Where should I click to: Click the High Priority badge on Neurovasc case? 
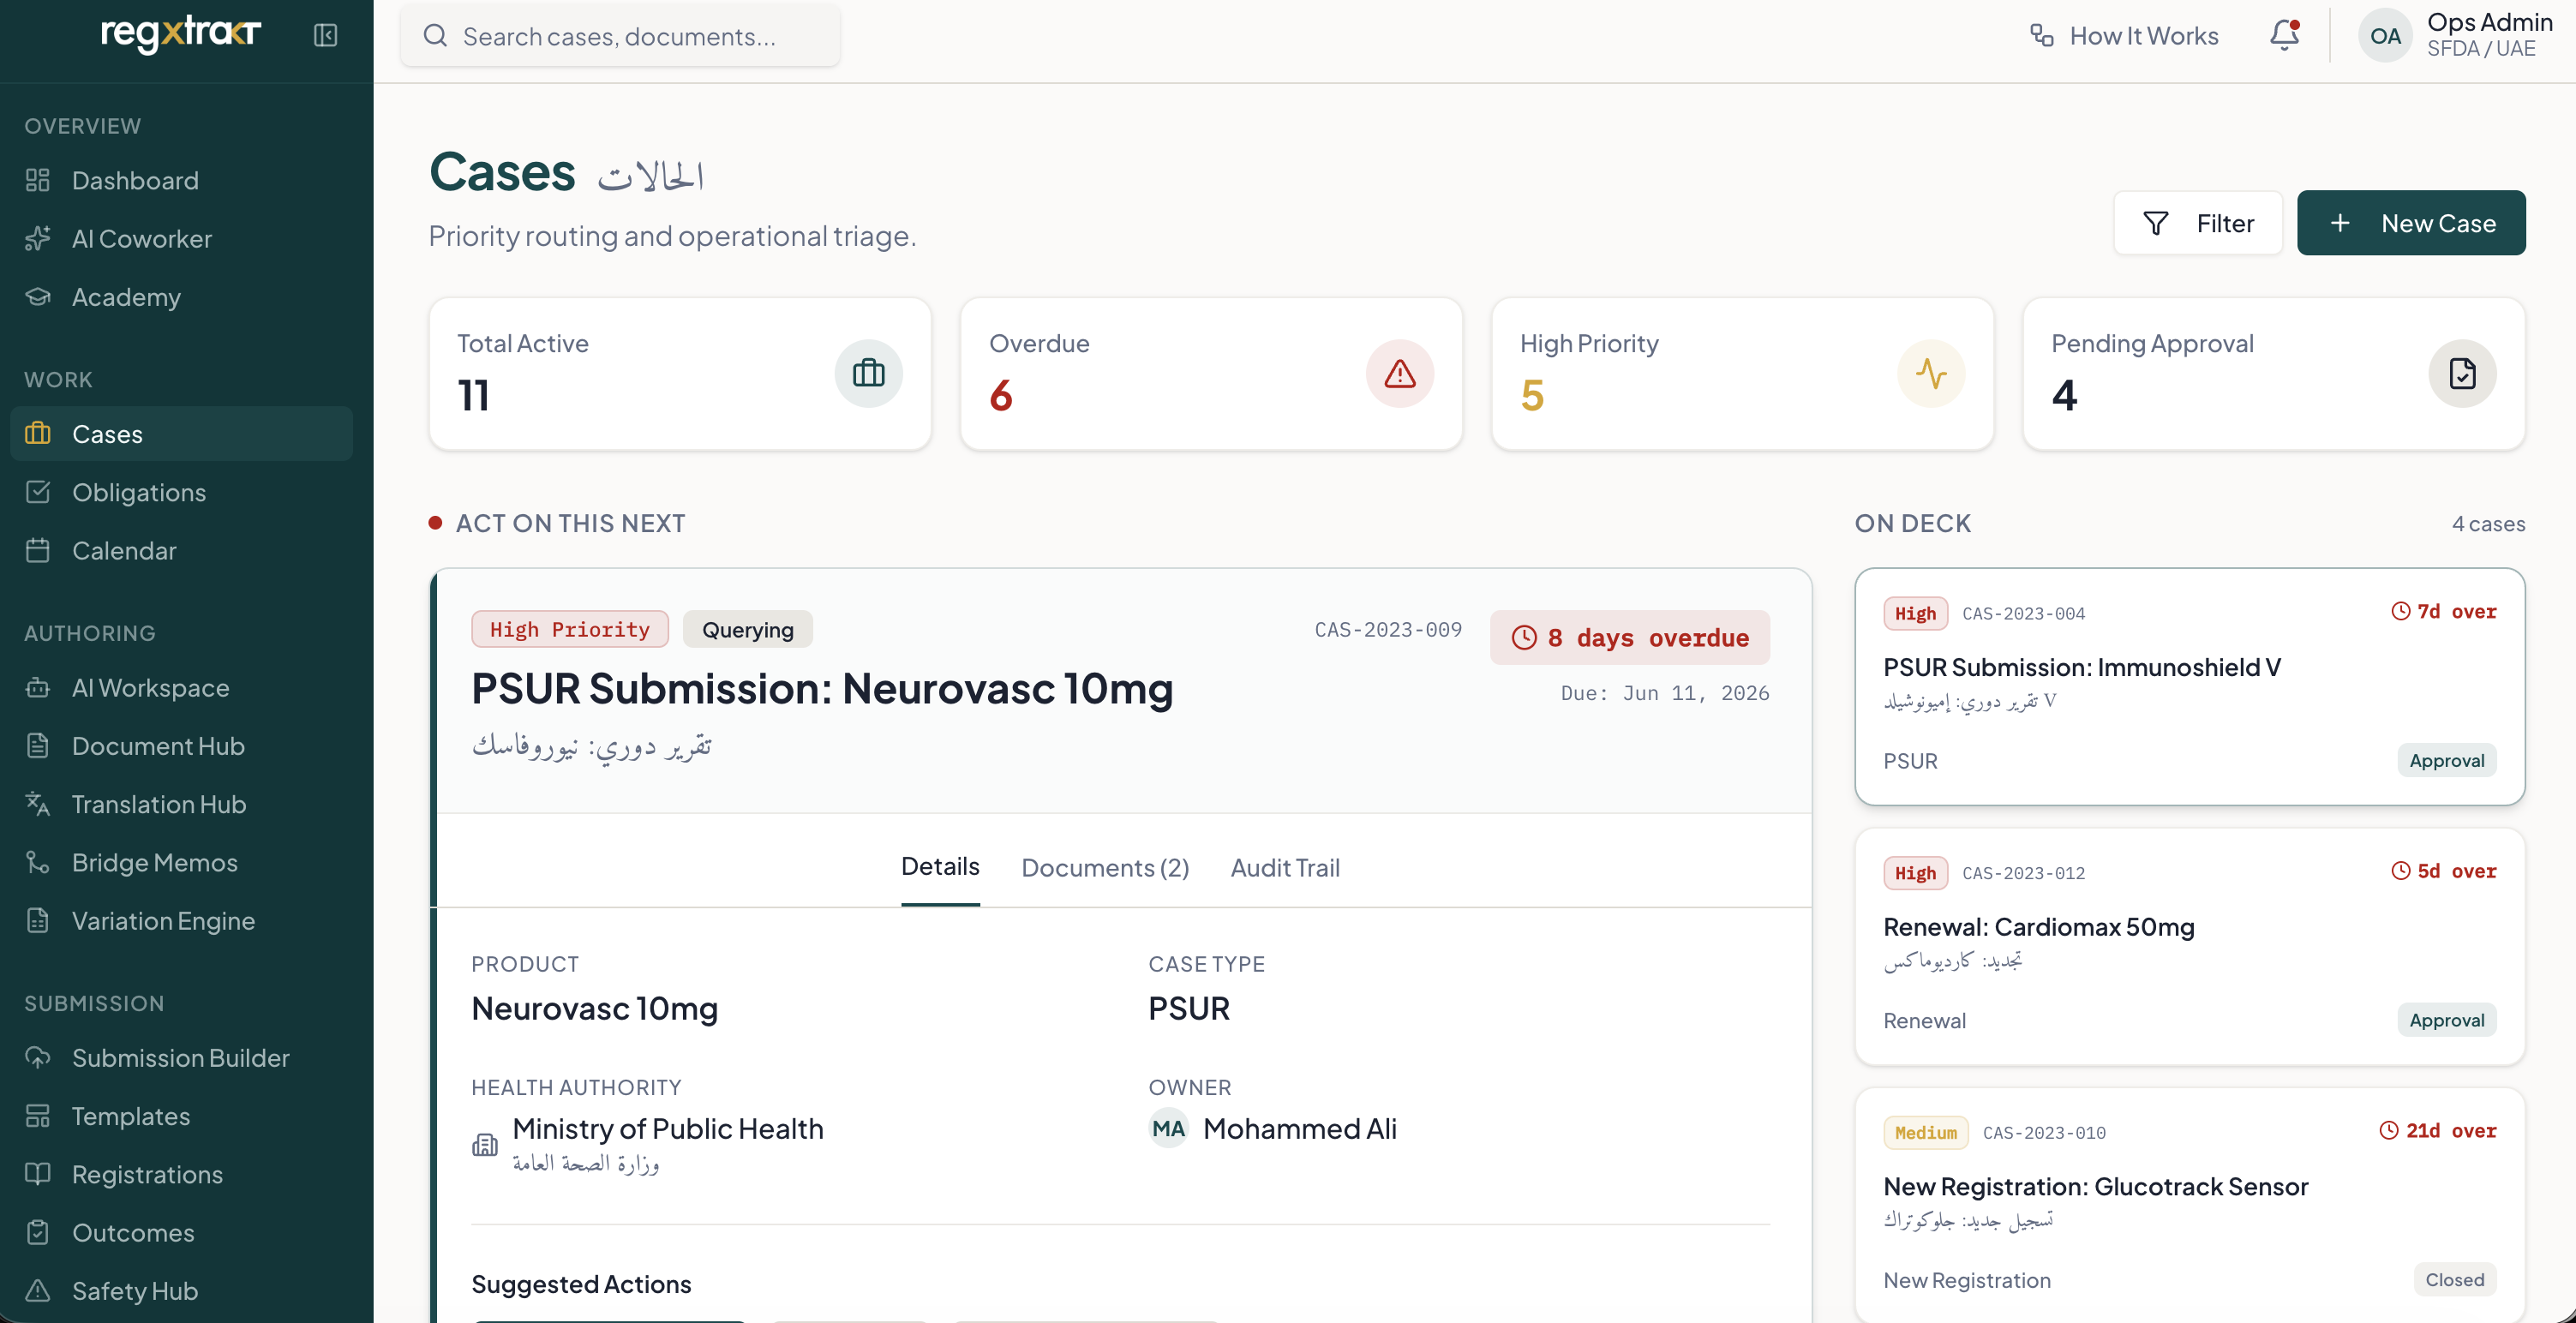coord(570,629)
